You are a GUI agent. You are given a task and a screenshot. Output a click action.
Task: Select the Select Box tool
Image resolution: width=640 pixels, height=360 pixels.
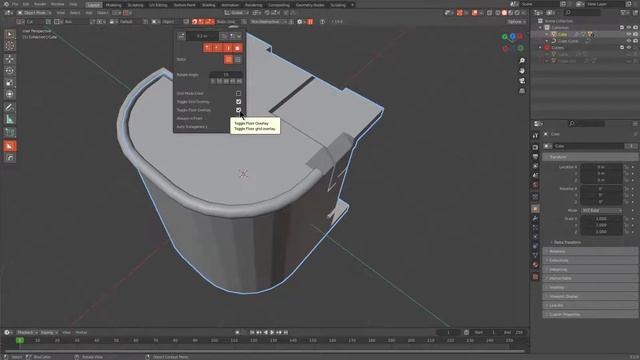pos(10,34)
